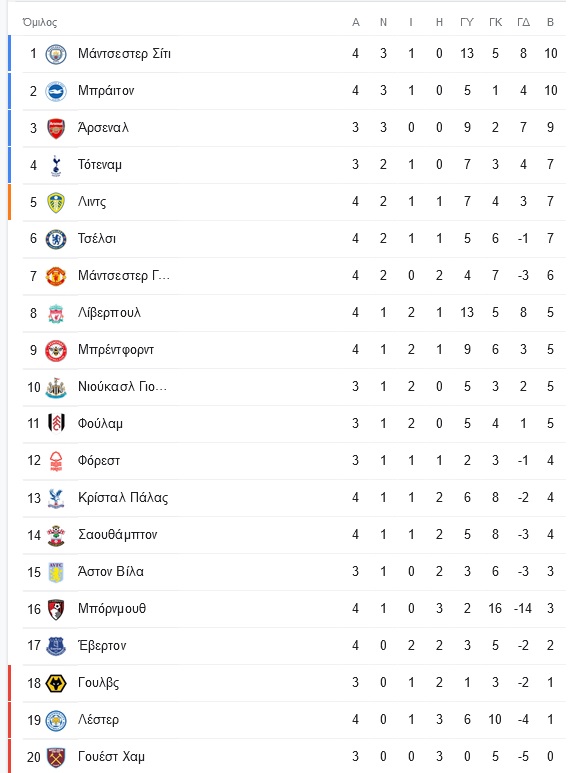
Task: Click the Manchester City club crest
Action: pyautogui.click(x=56, y=54)
